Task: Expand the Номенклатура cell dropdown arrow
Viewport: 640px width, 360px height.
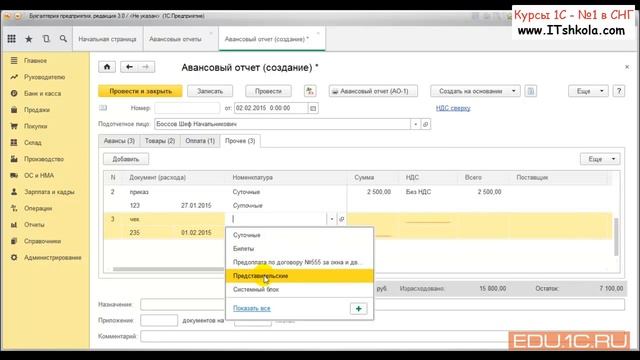Action: (x=331, y=219)
